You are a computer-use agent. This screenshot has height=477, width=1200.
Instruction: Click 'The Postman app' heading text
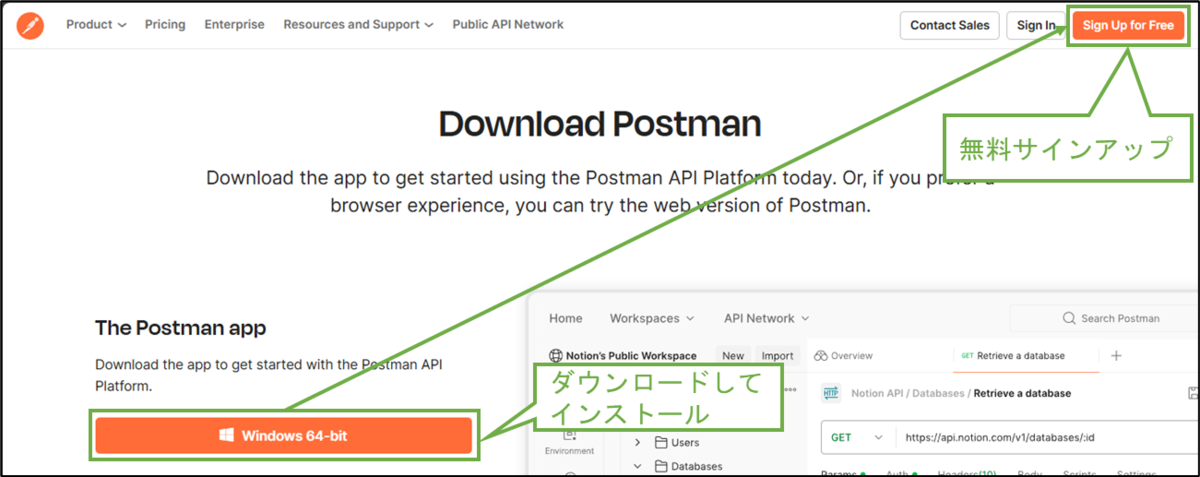click(181, 328)
